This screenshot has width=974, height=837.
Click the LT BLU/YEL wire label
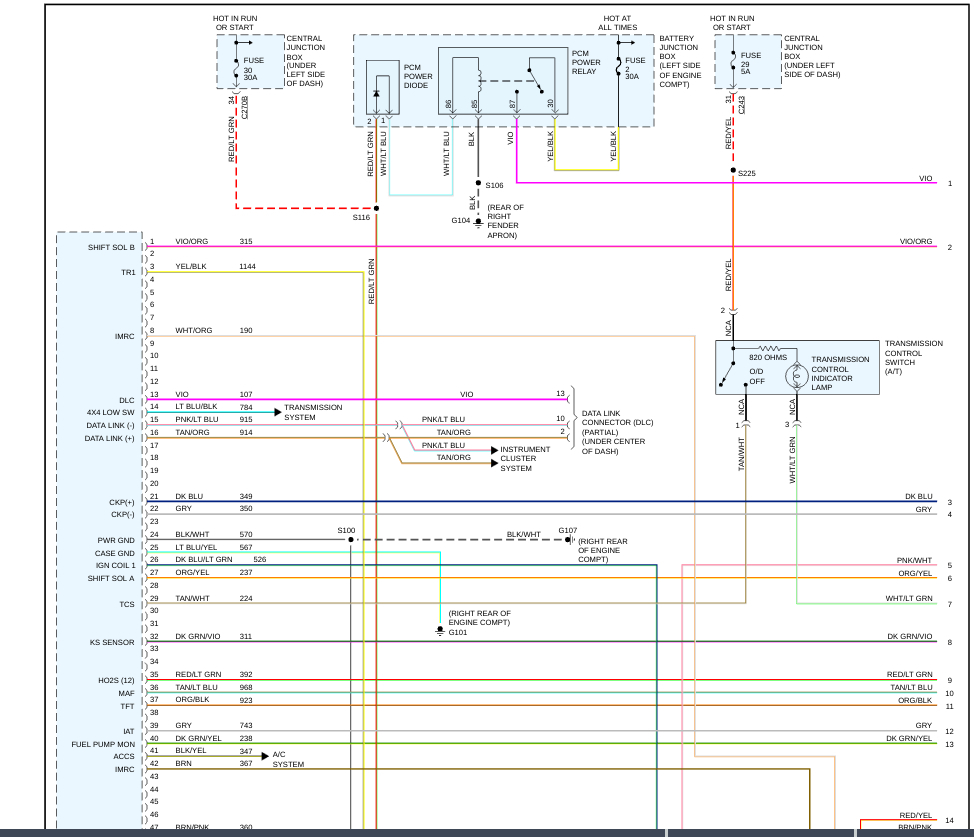(x=196, y=547)
